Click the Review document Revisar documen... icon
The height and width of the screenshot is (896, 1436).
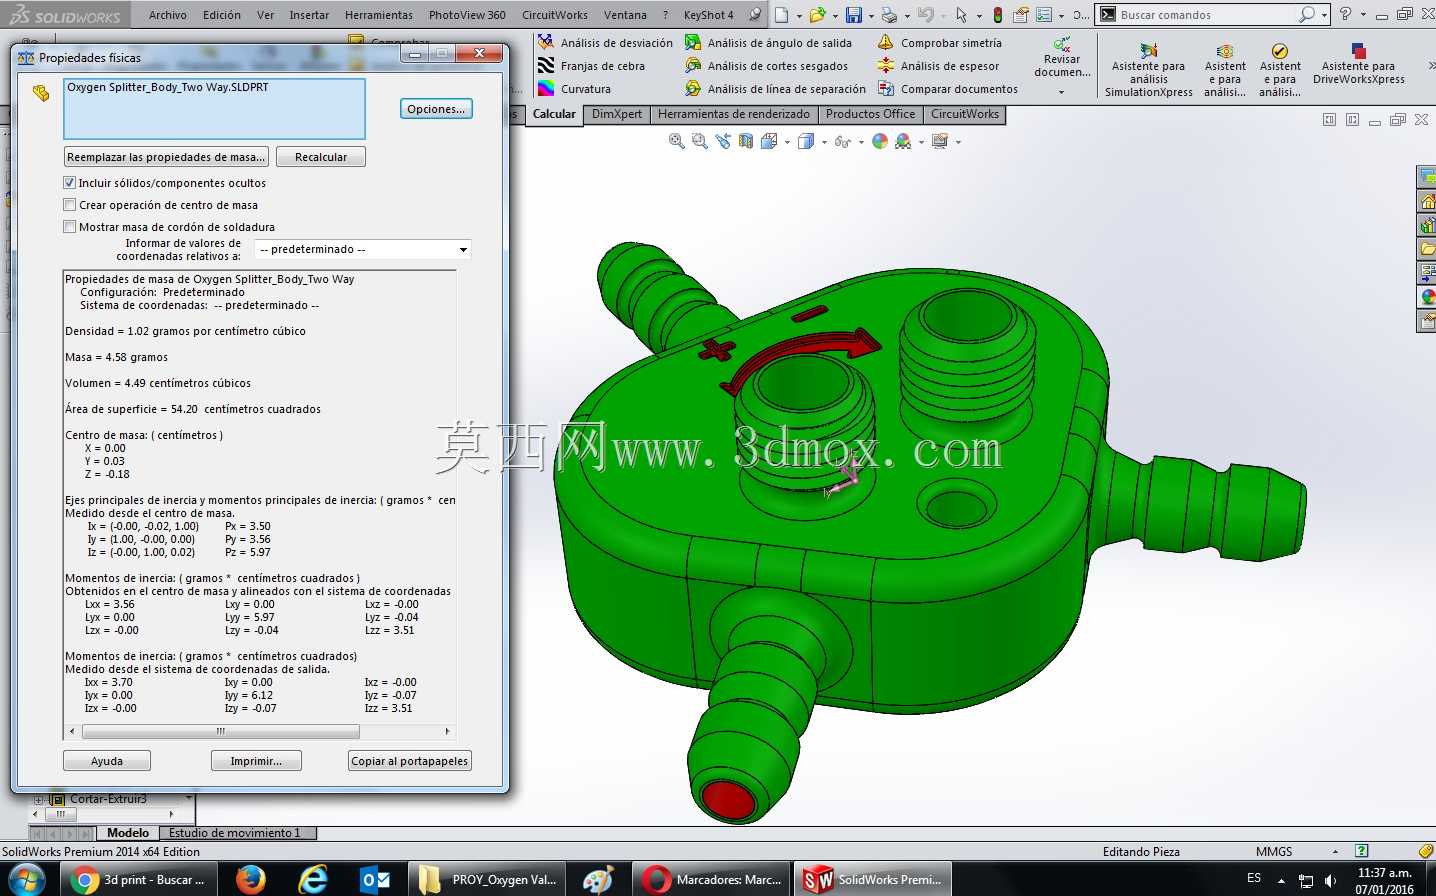coord(1062,45)
